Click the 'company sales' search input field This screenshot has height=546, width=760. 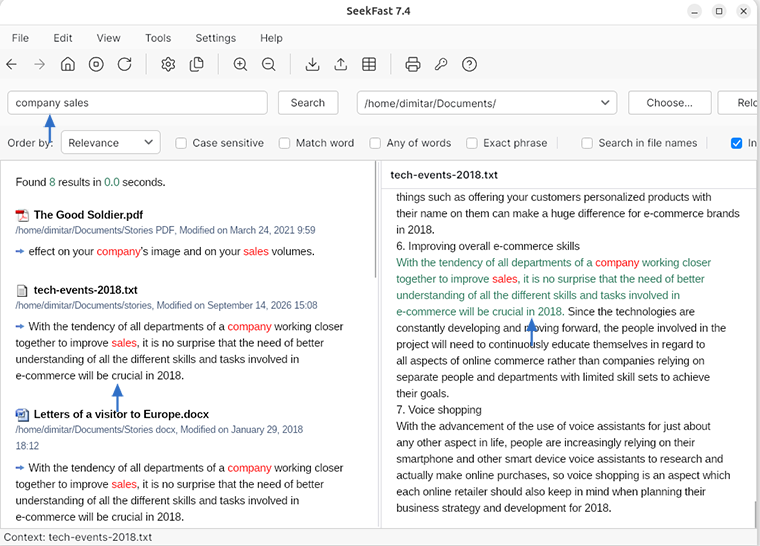pyautogui.click(x=137, y=103)
